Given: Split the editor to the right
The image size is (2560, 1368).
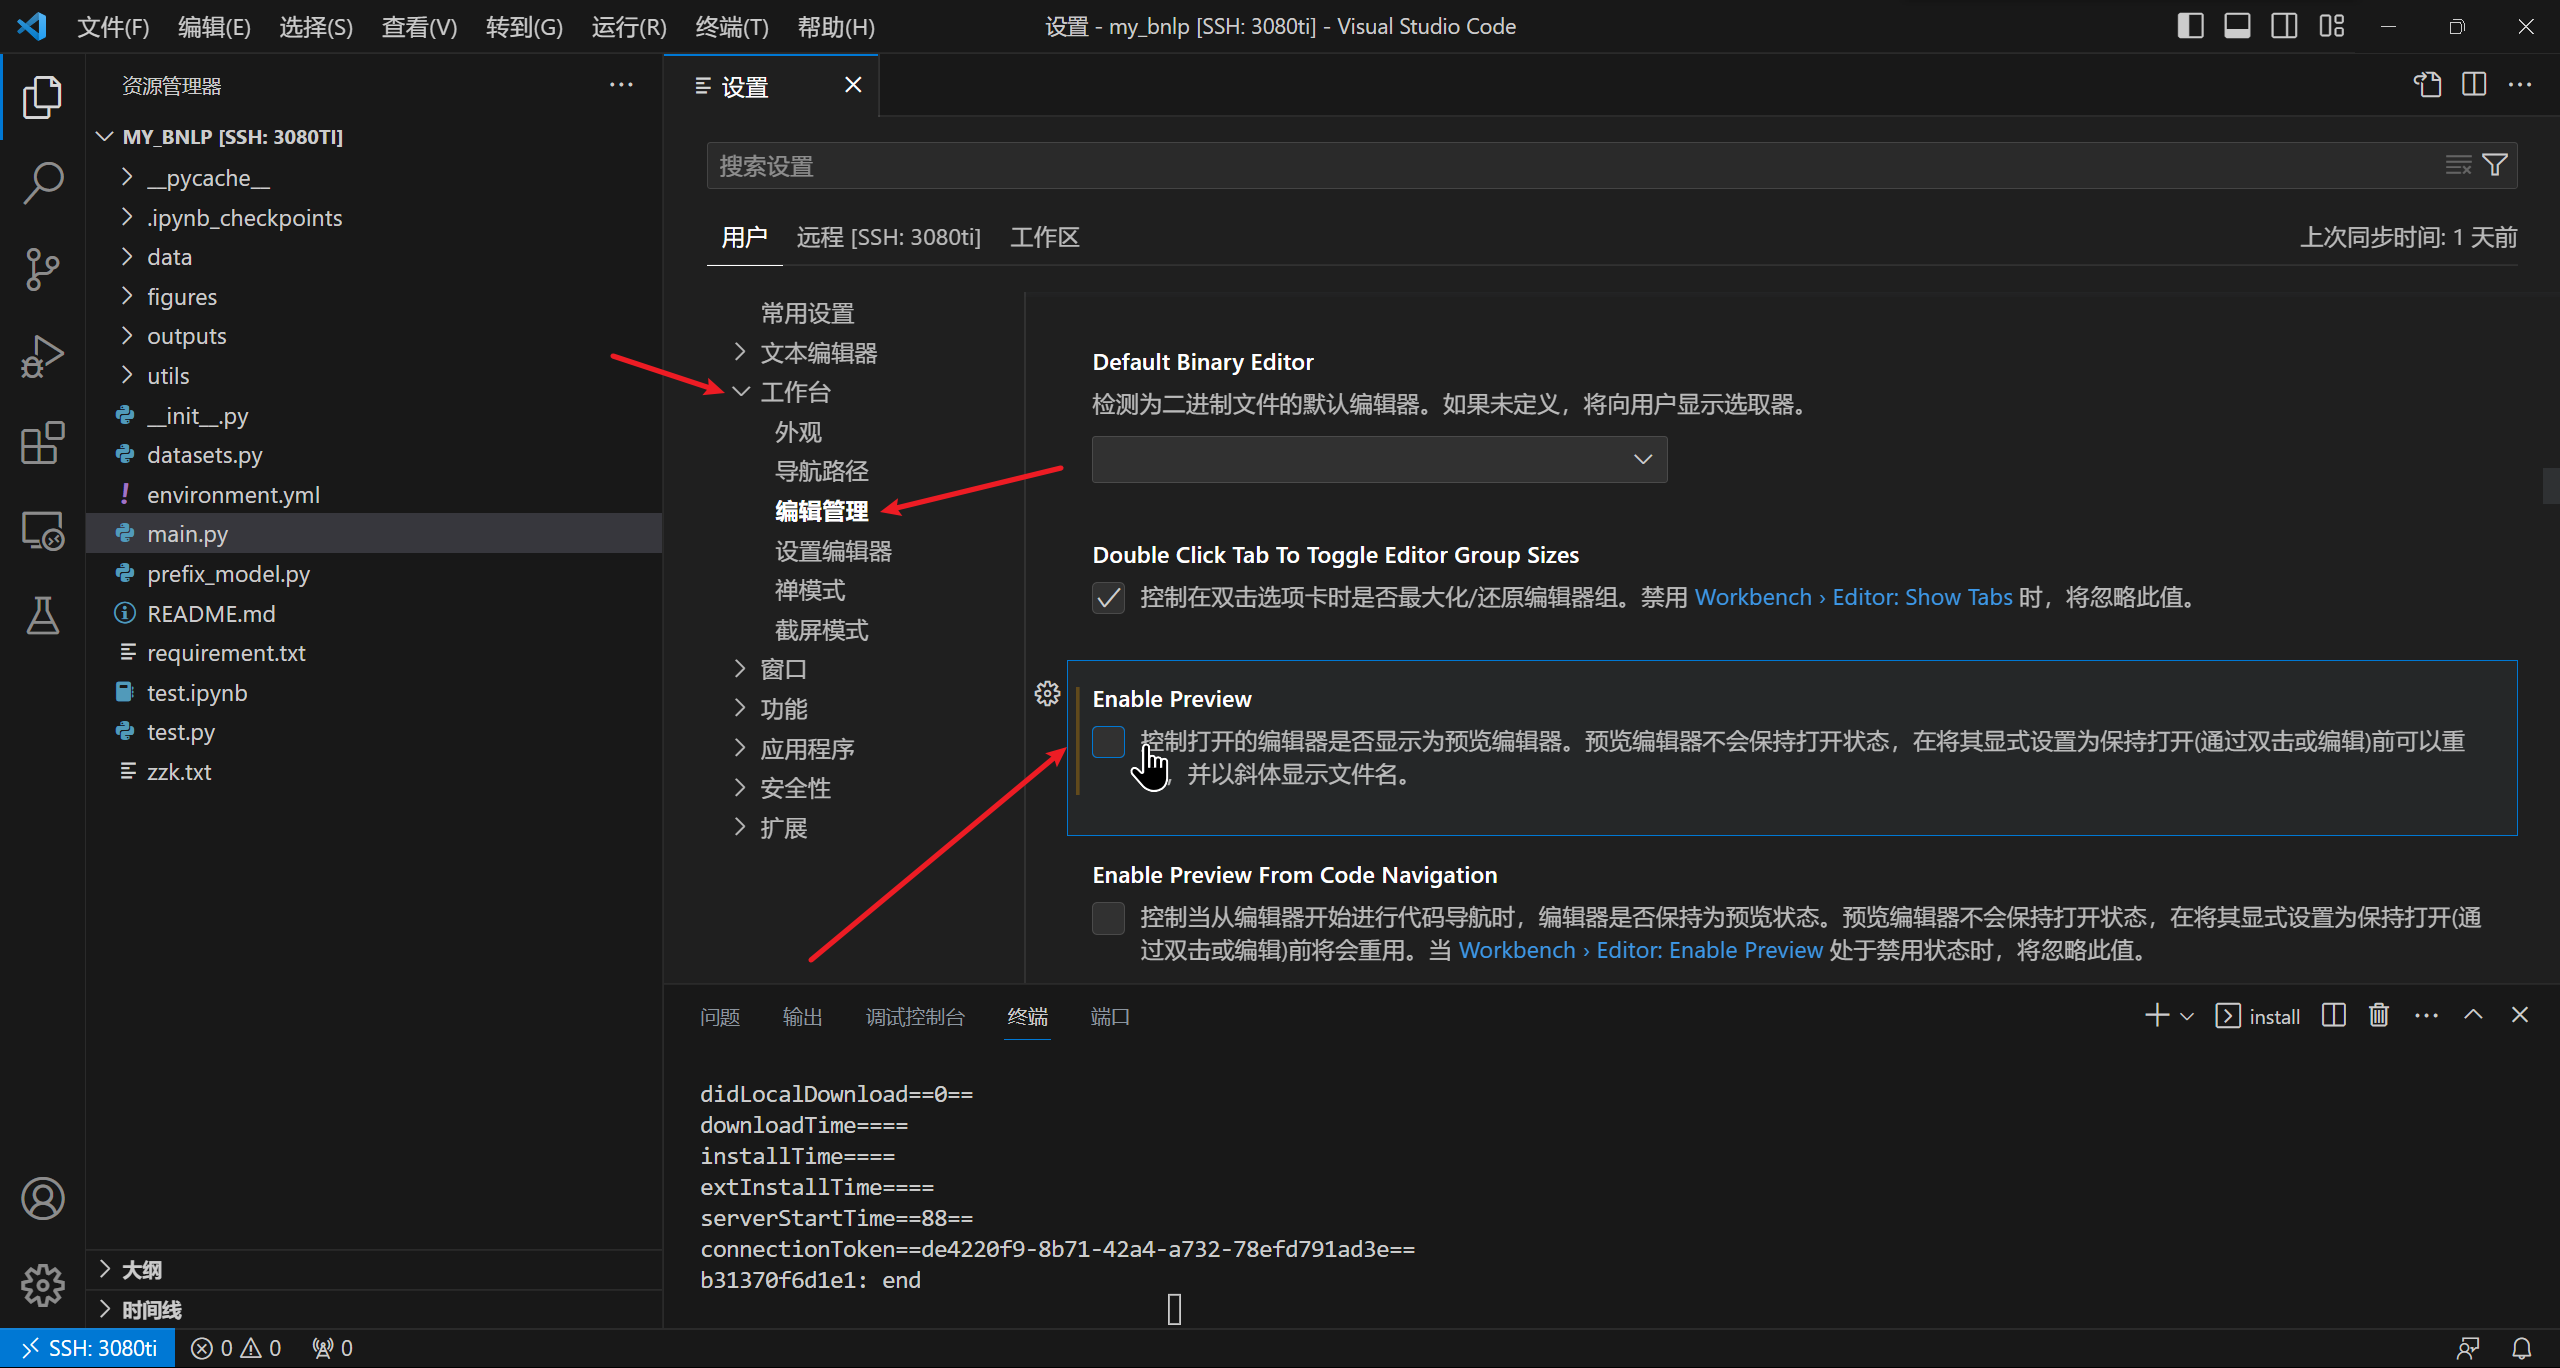Looking at the screenshot, I should pyautogui.click(x=2474, y=85).
